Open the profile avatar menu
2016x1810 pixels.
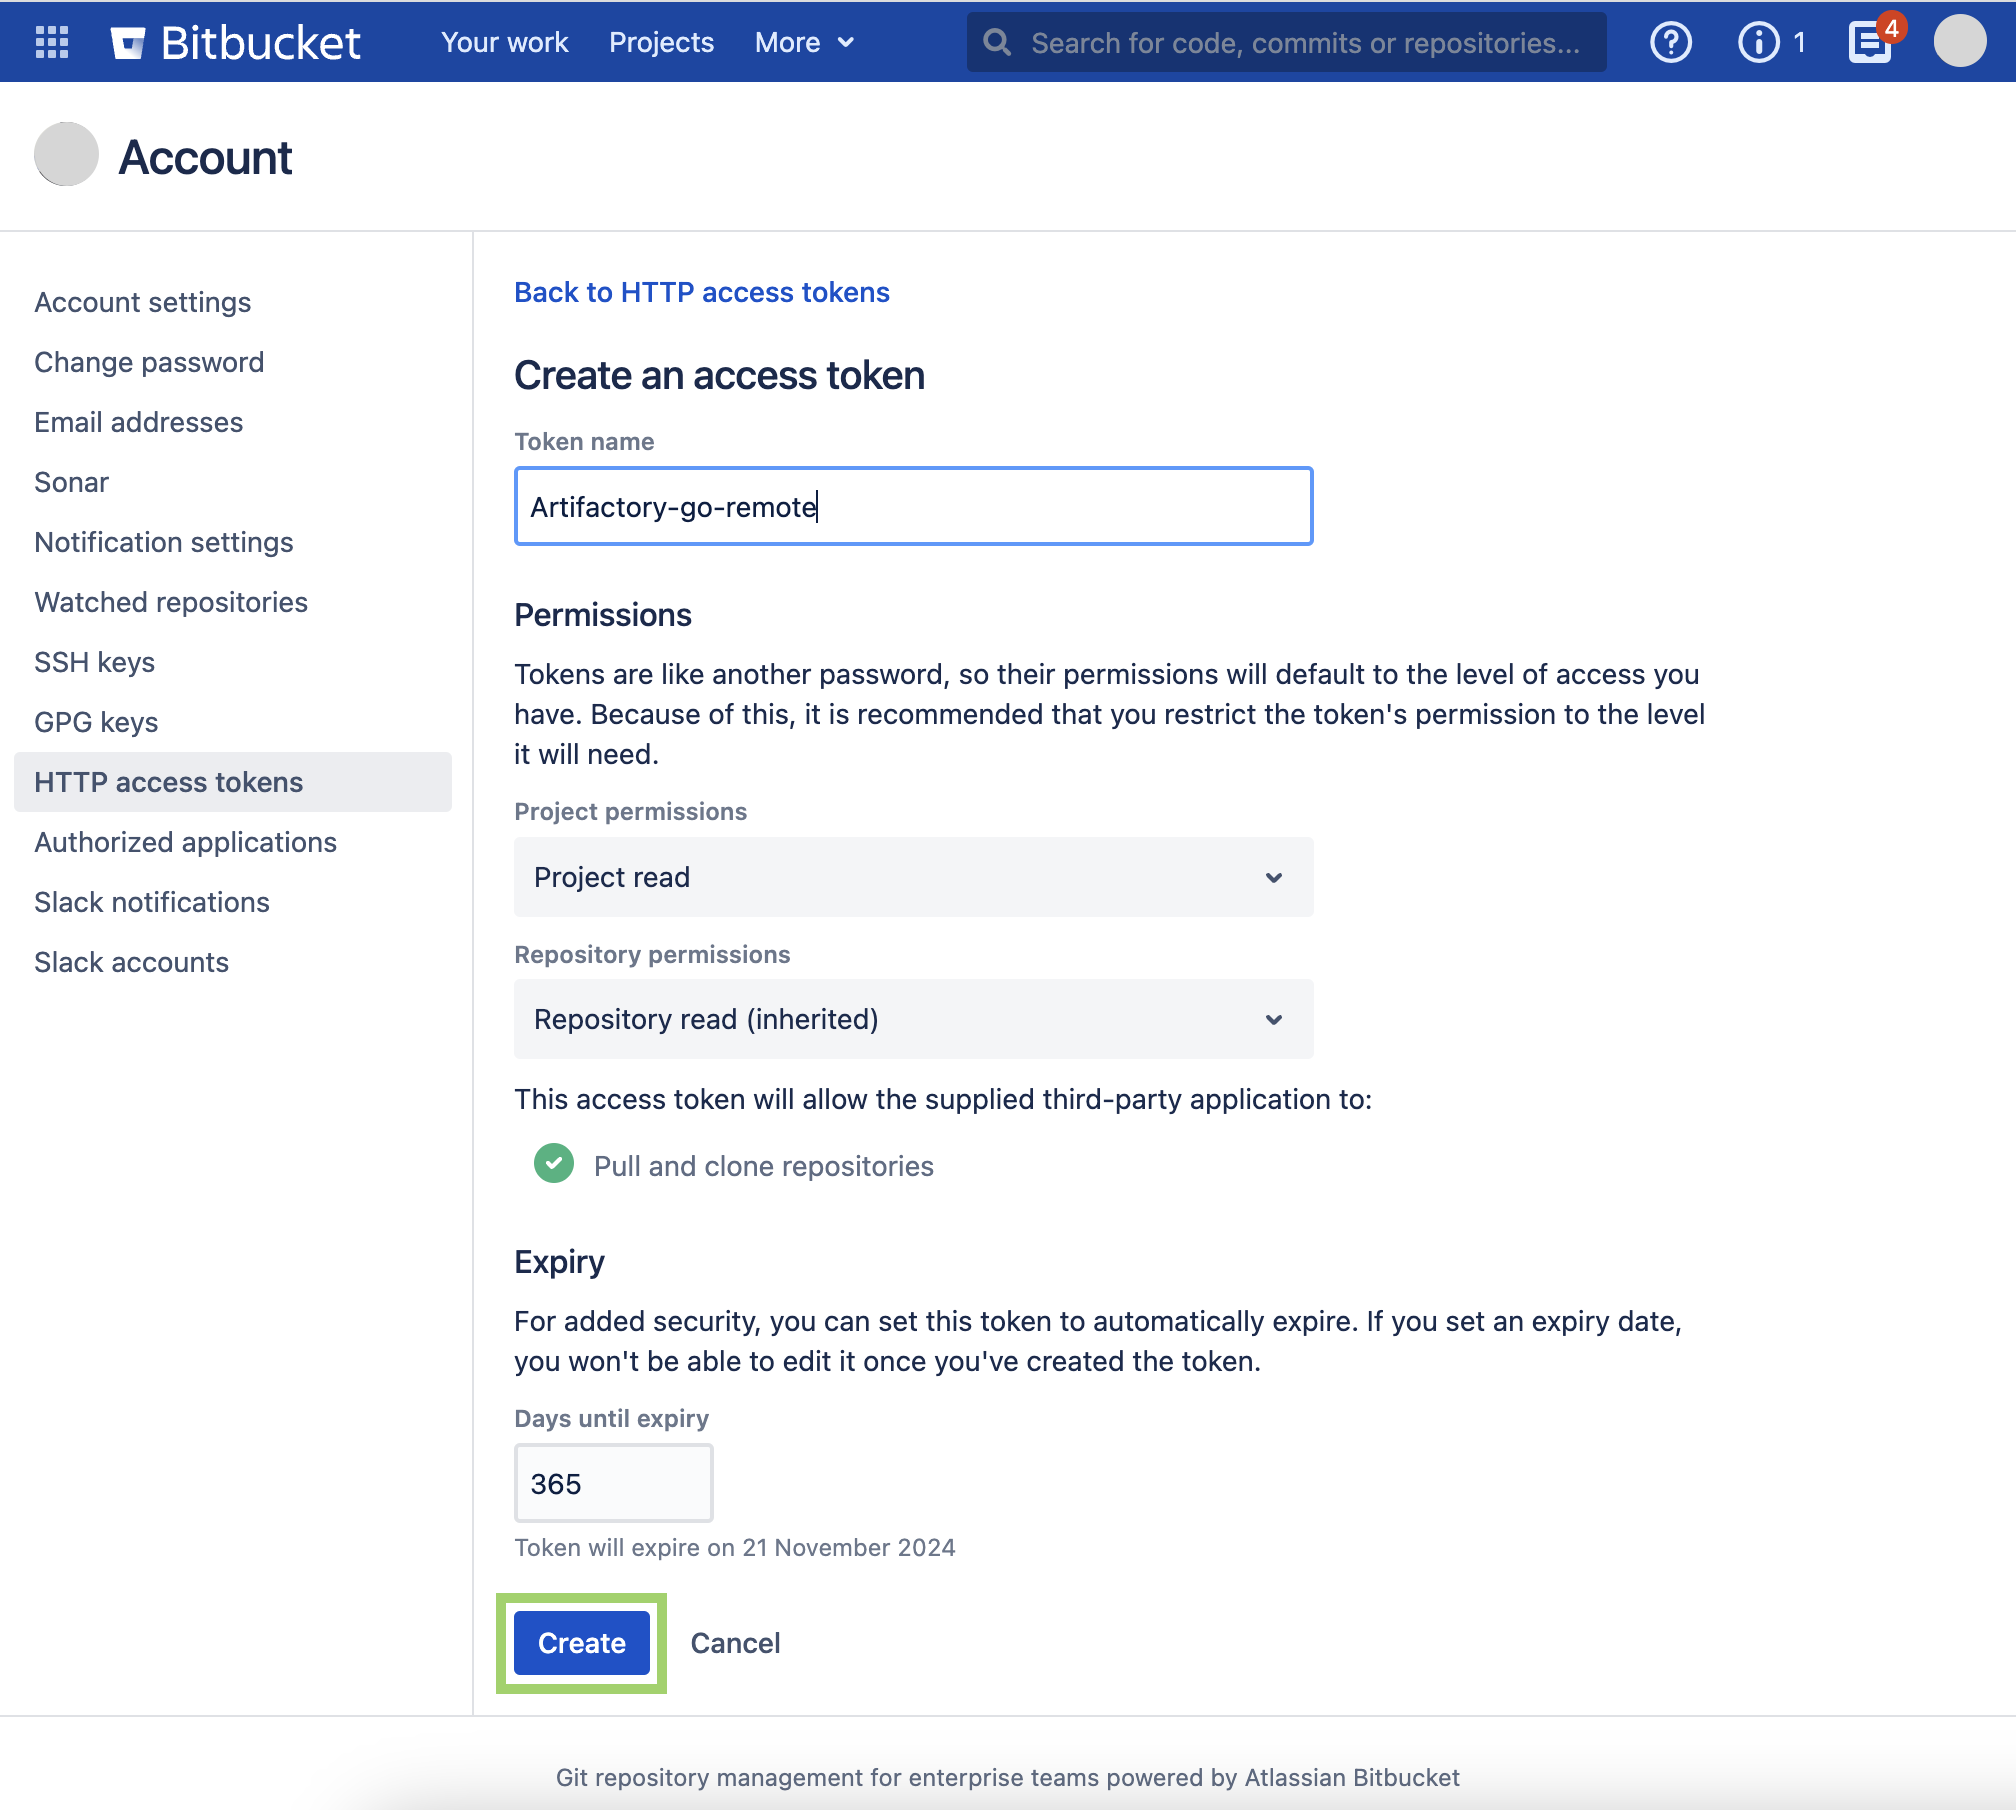click(1960, 40)
